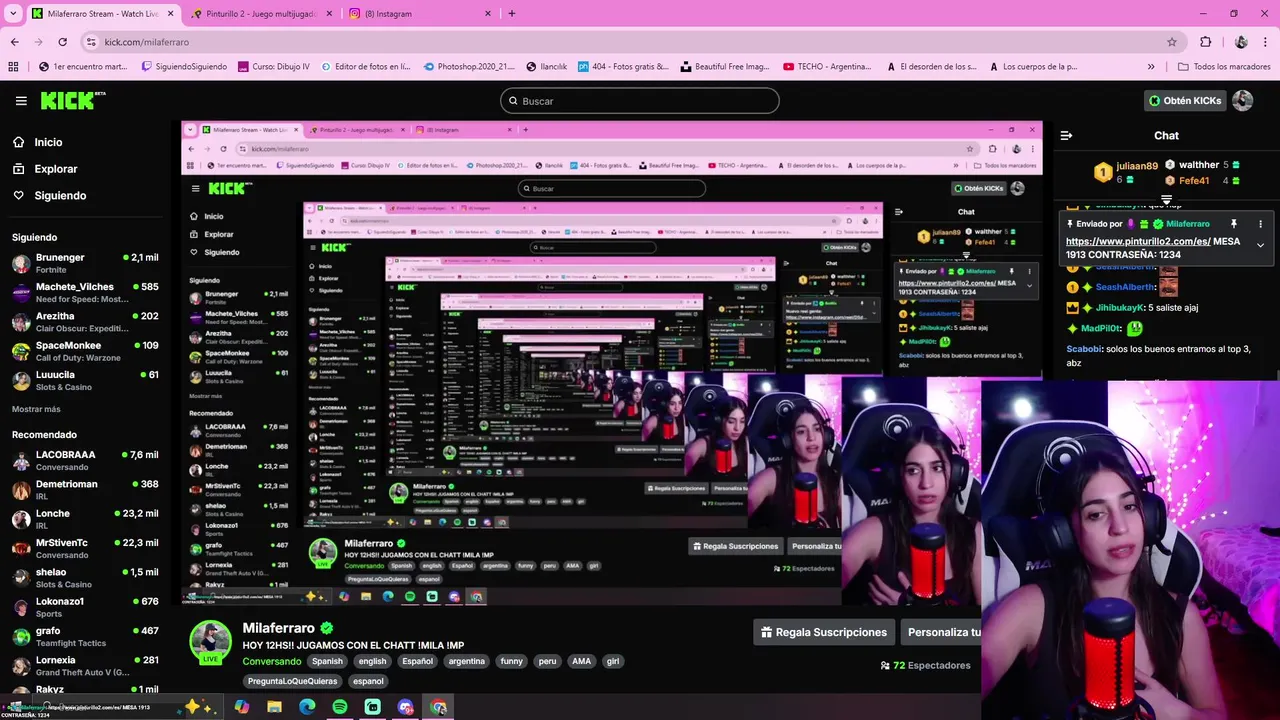Open the Curso: Dibujo IV bookmark
Screen dimensions: 1280x720
click(x=274, y=67)
